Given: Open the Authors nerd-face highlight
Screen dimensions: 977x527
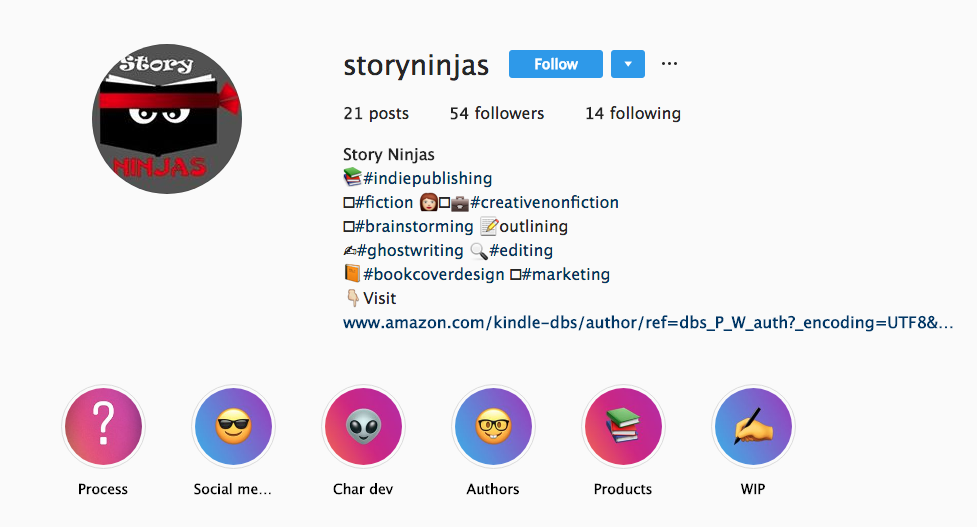Looking at the screenshot, I should [x=493, y=426].
